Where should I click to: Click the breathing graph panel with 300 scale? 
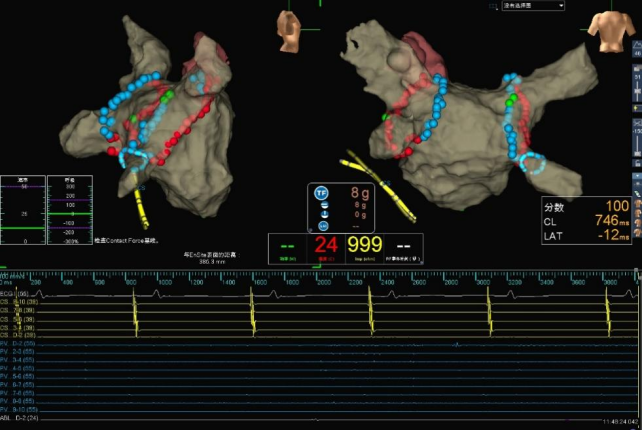click(x=70, y=210)
